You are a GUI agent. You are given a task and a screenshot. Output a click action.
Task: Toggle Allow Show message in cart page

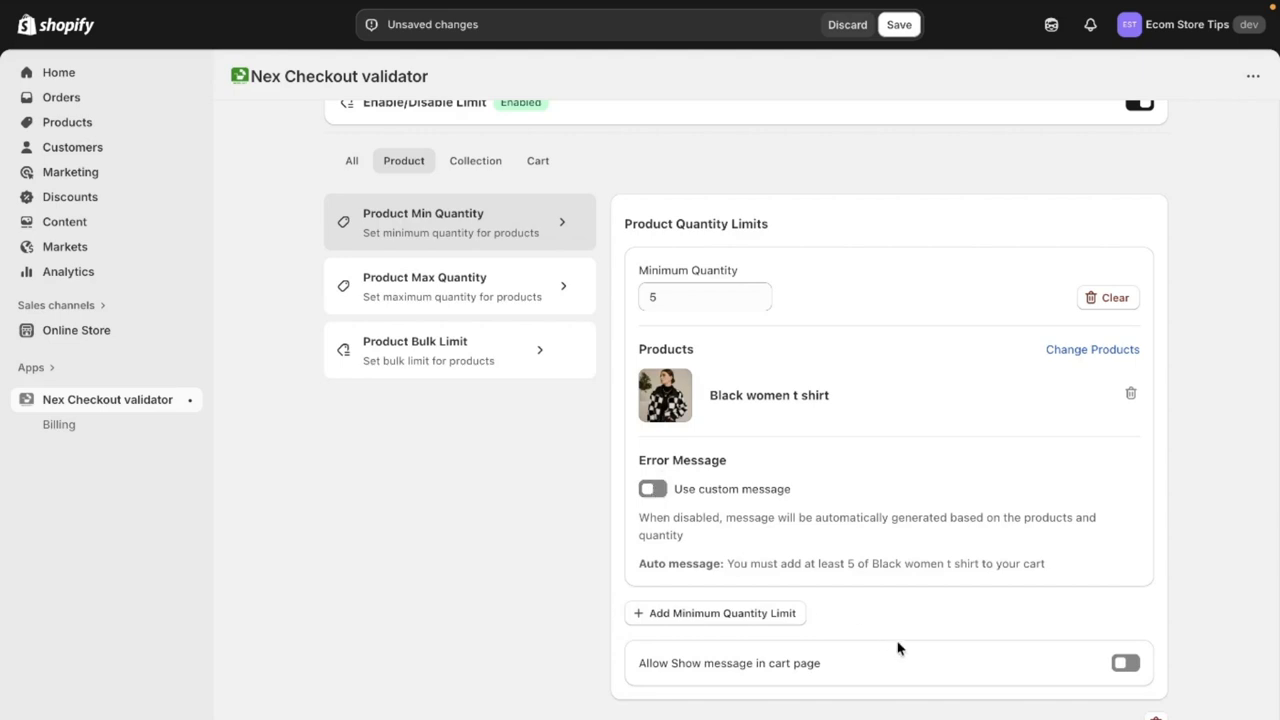coord(1126,663)
